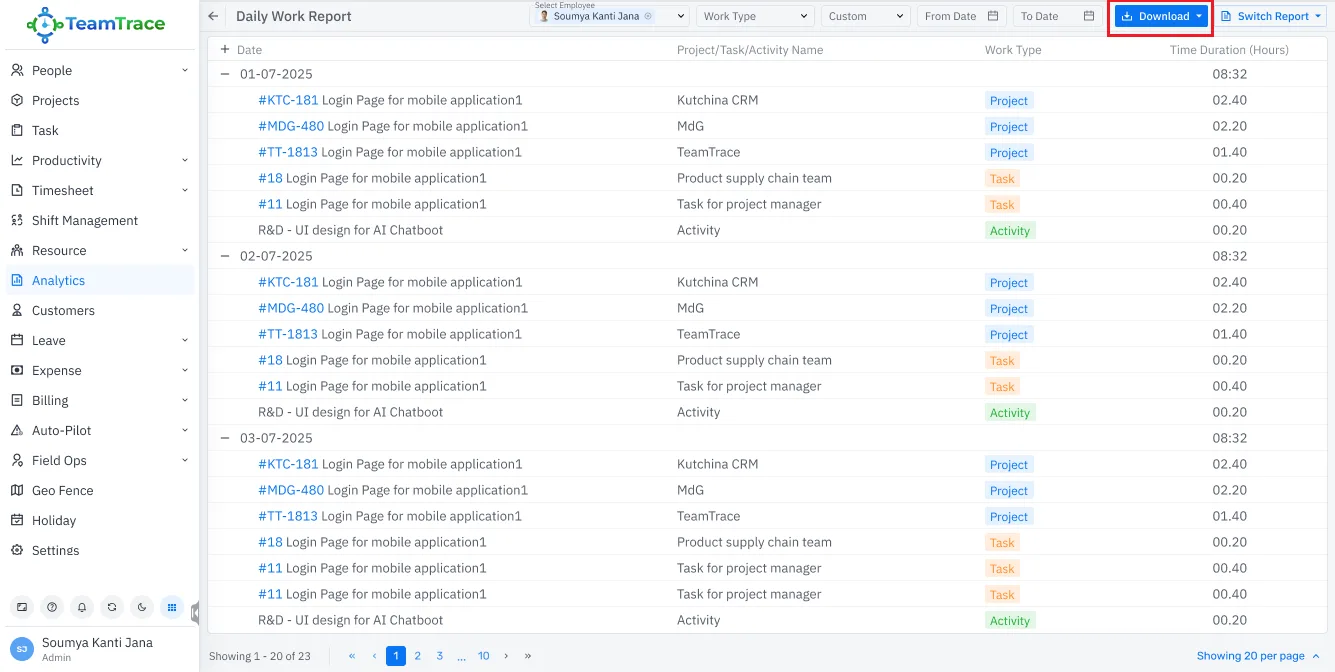Collapse the 01-07-2025 date group
Viewport: 1335px width, 672px height.
click(x=225, y=74)
